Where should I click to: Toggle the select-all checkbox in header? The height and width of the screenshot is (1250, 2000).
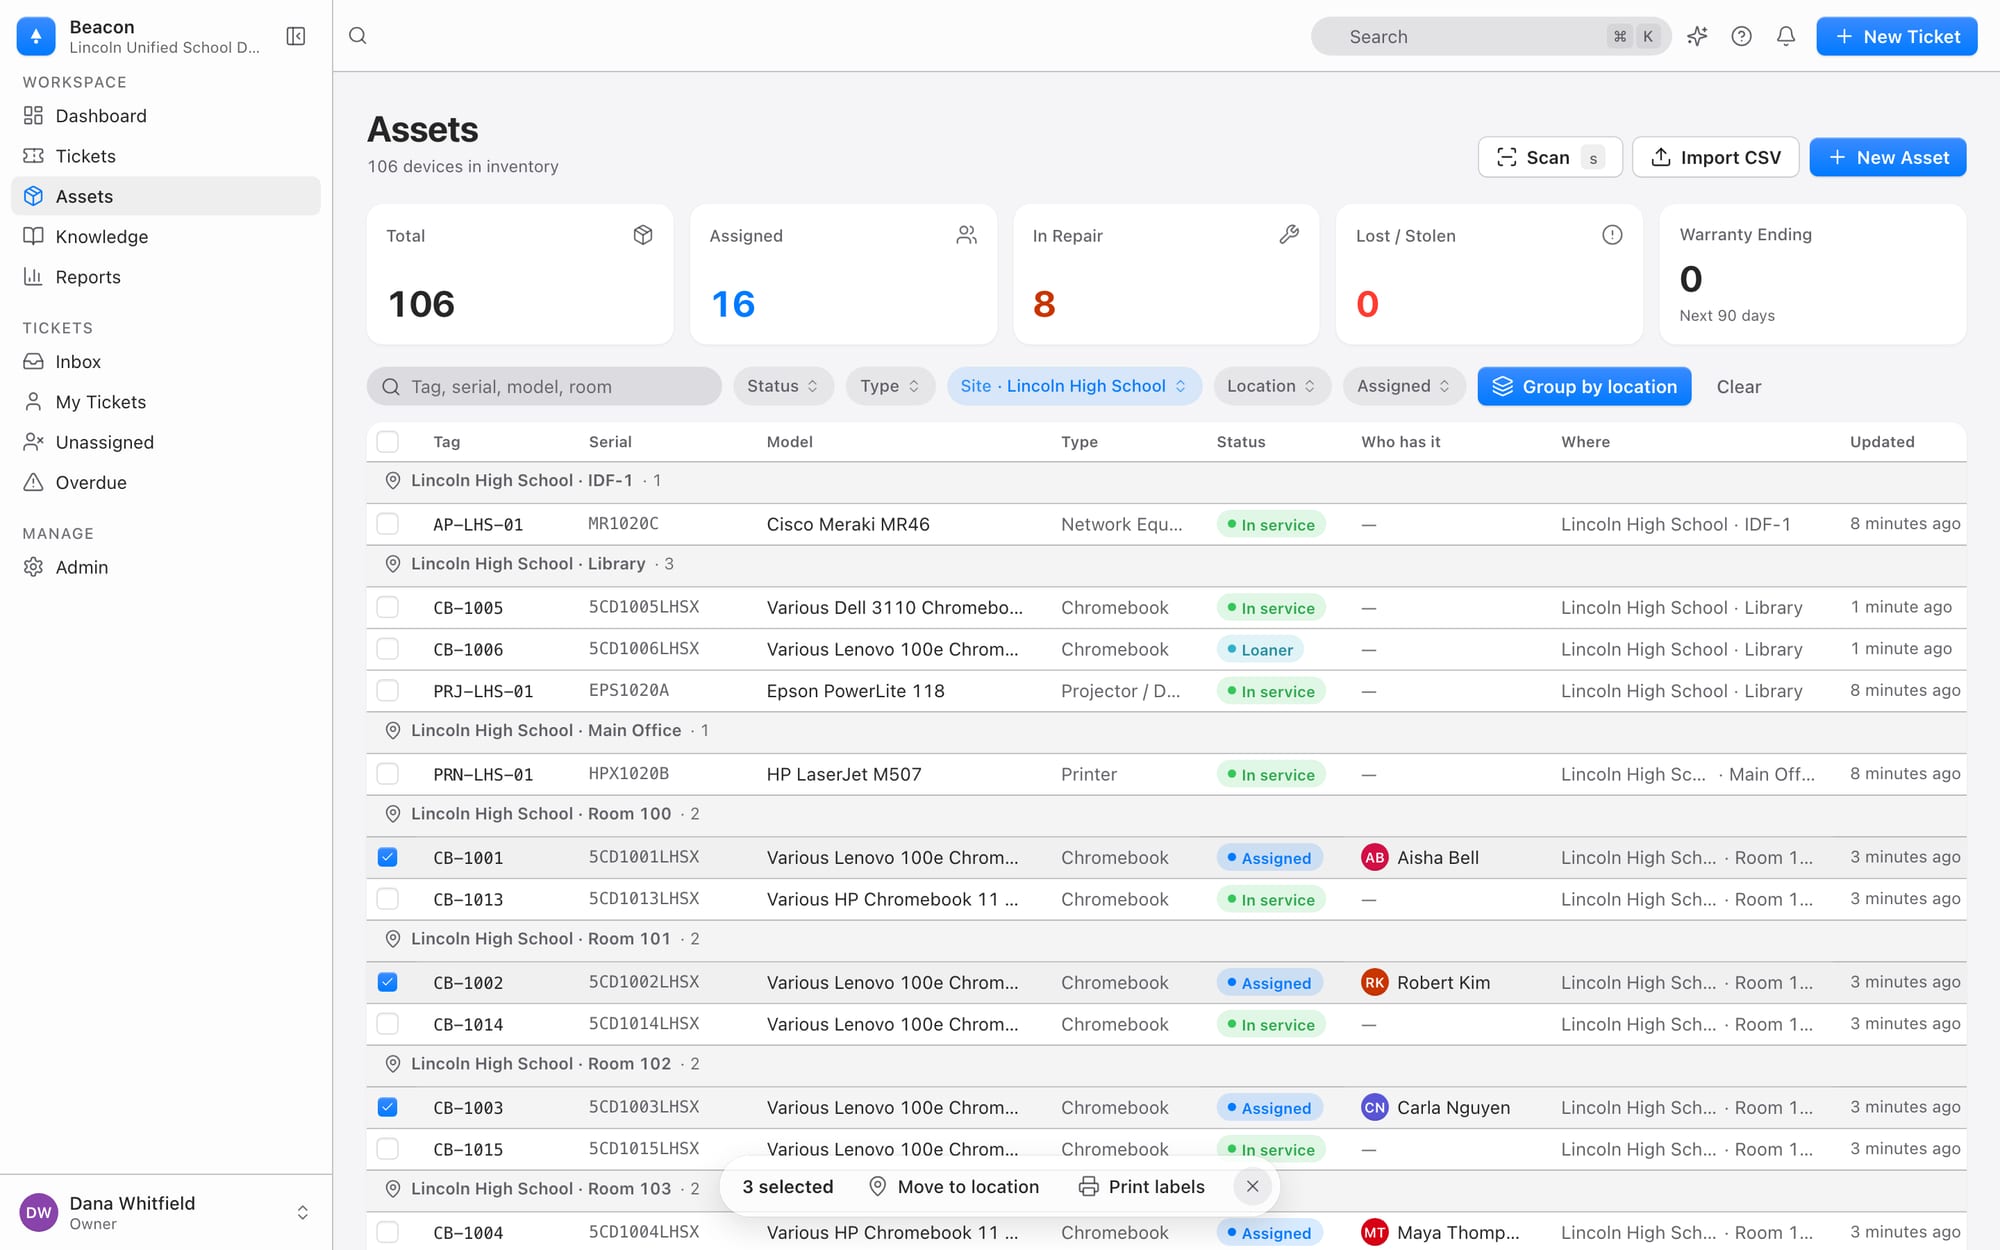388,442
